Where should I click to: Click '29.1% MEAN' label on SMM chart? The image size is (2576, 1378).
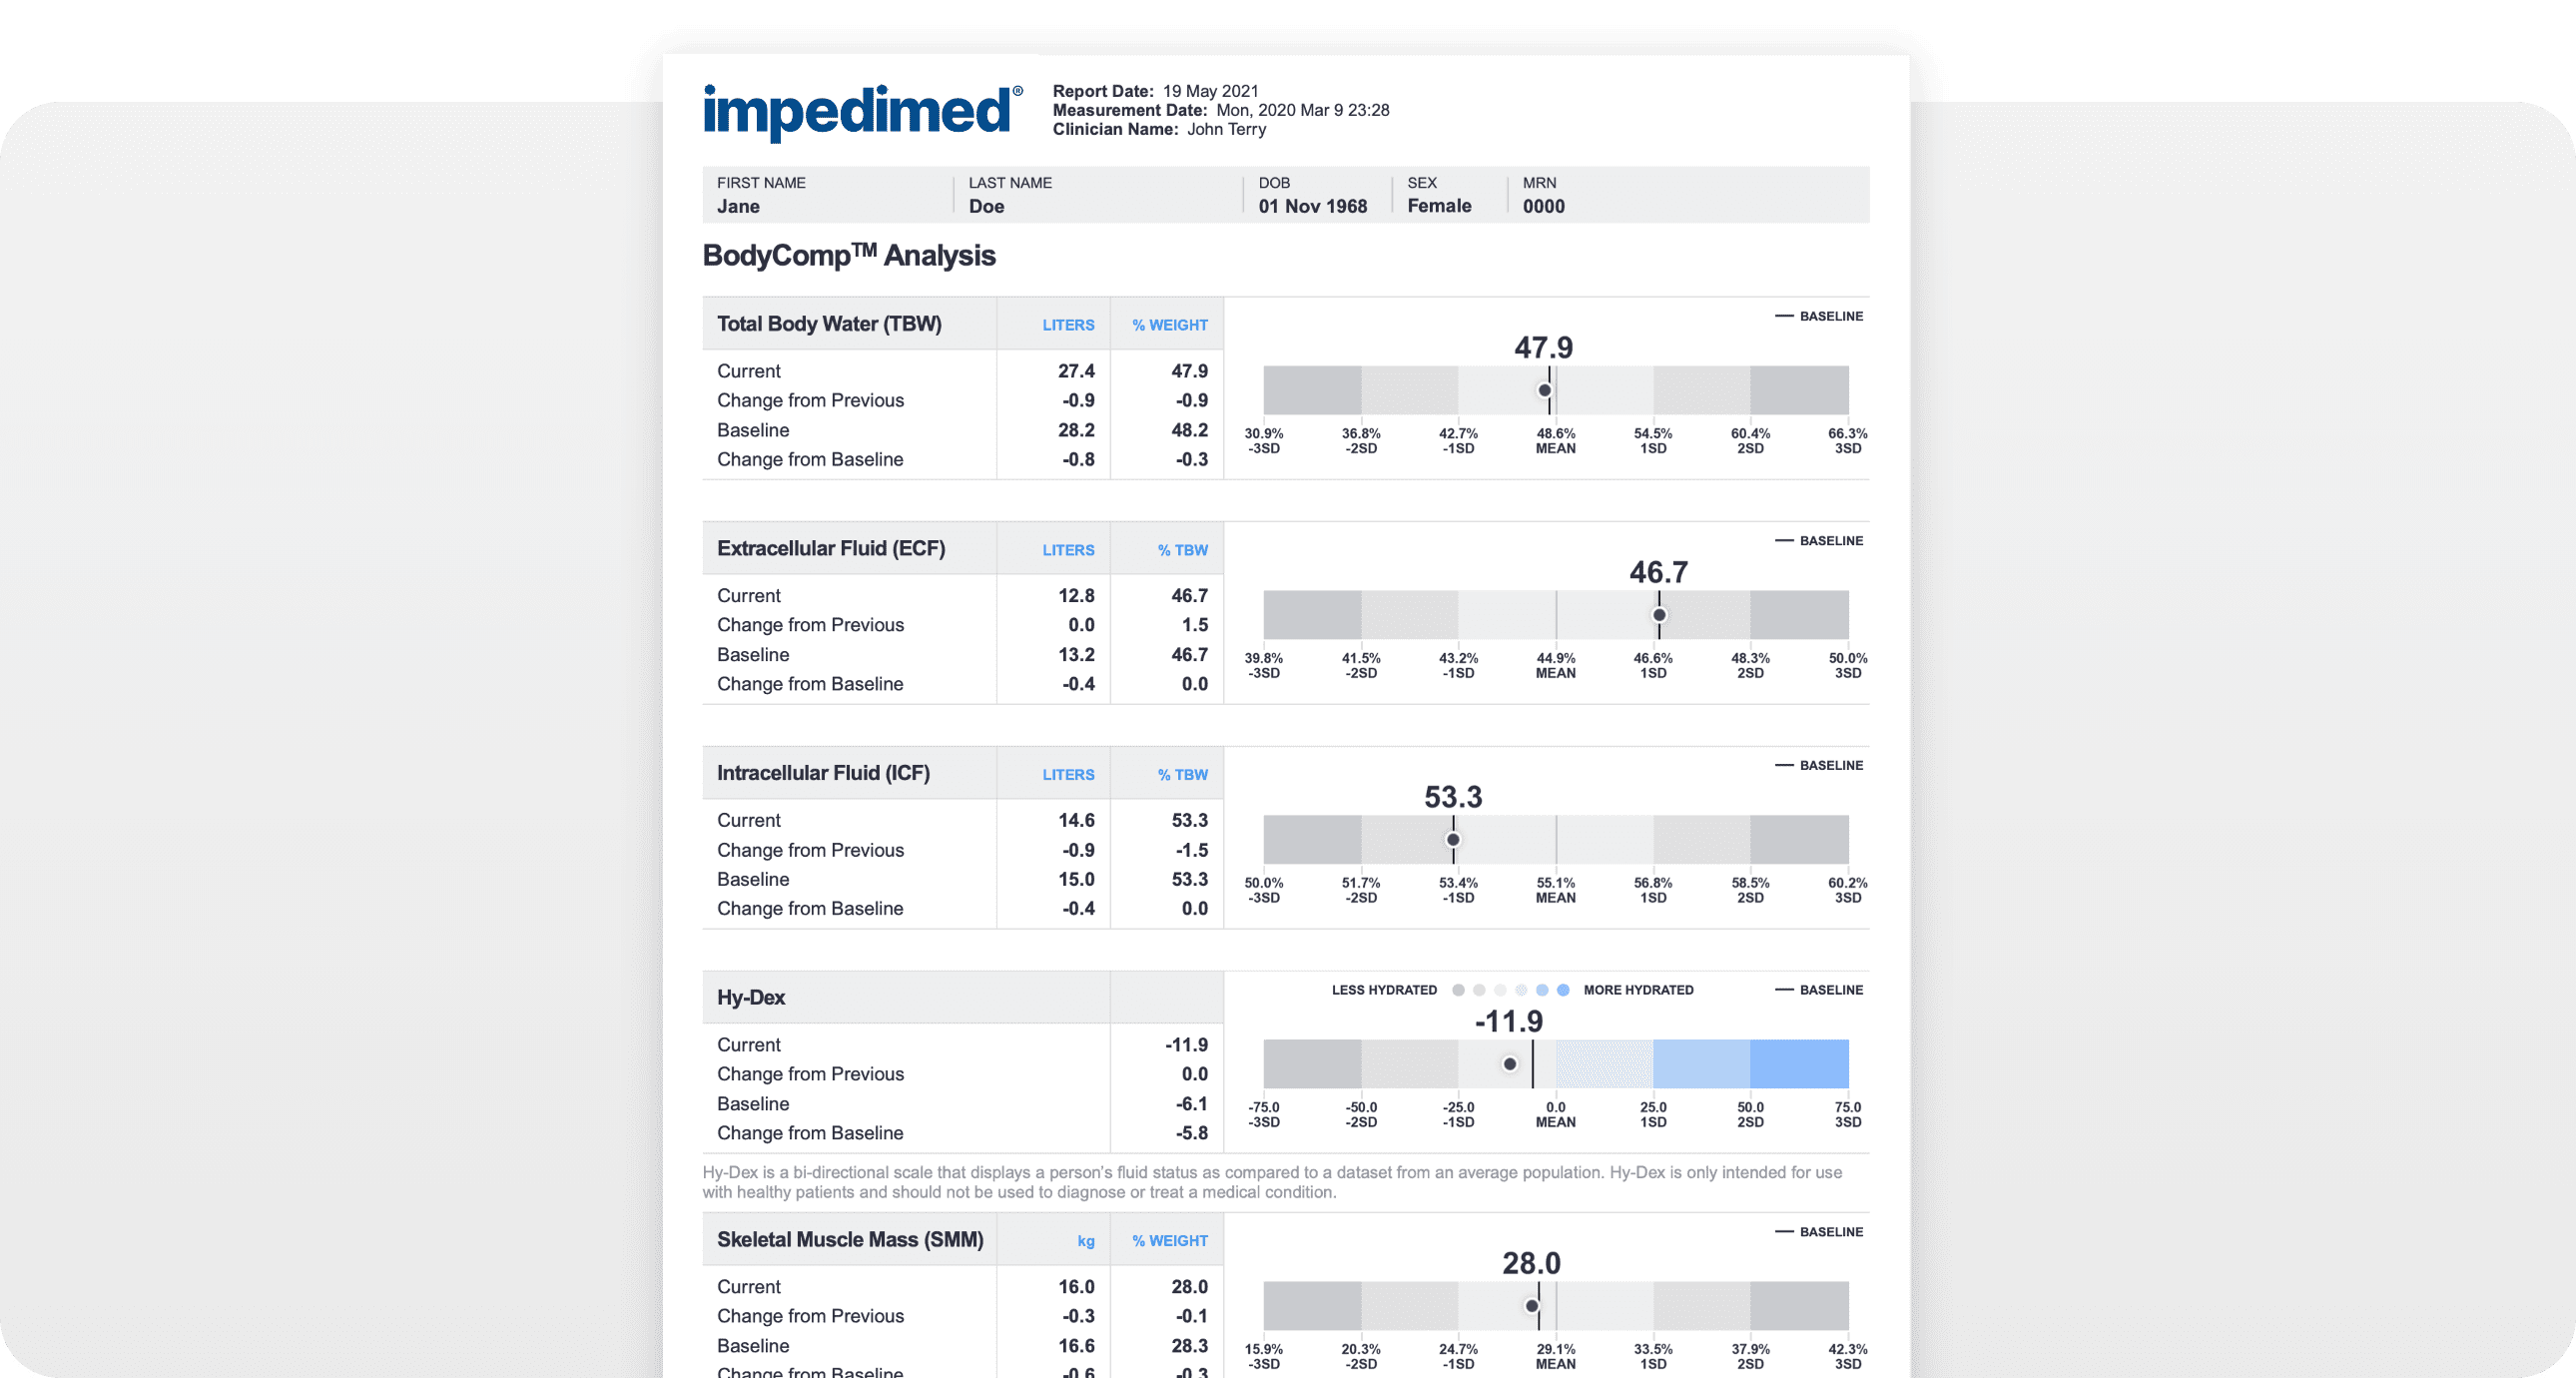(x=1555, y=1357)
